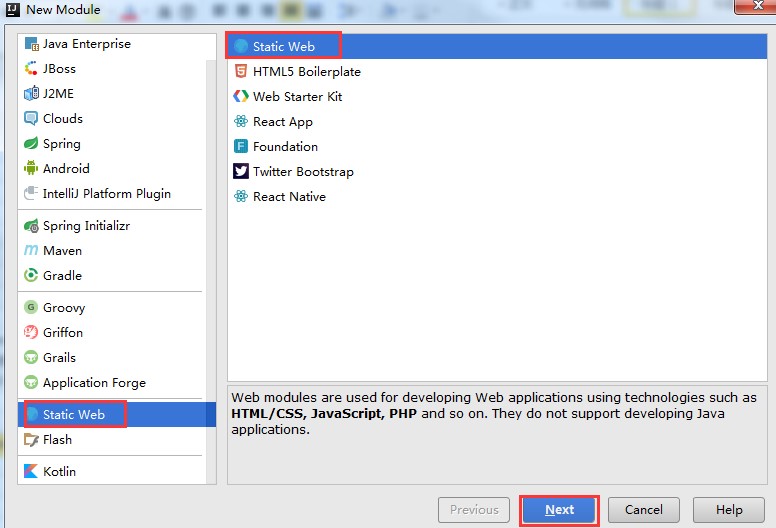Choose JBoss in the module list
The height and width of the screenshot is (528, 776).
(59, 69)
